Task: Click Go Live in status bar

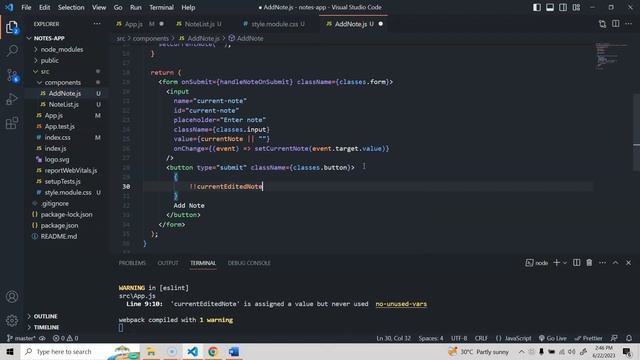Action: tap(553, 338)
